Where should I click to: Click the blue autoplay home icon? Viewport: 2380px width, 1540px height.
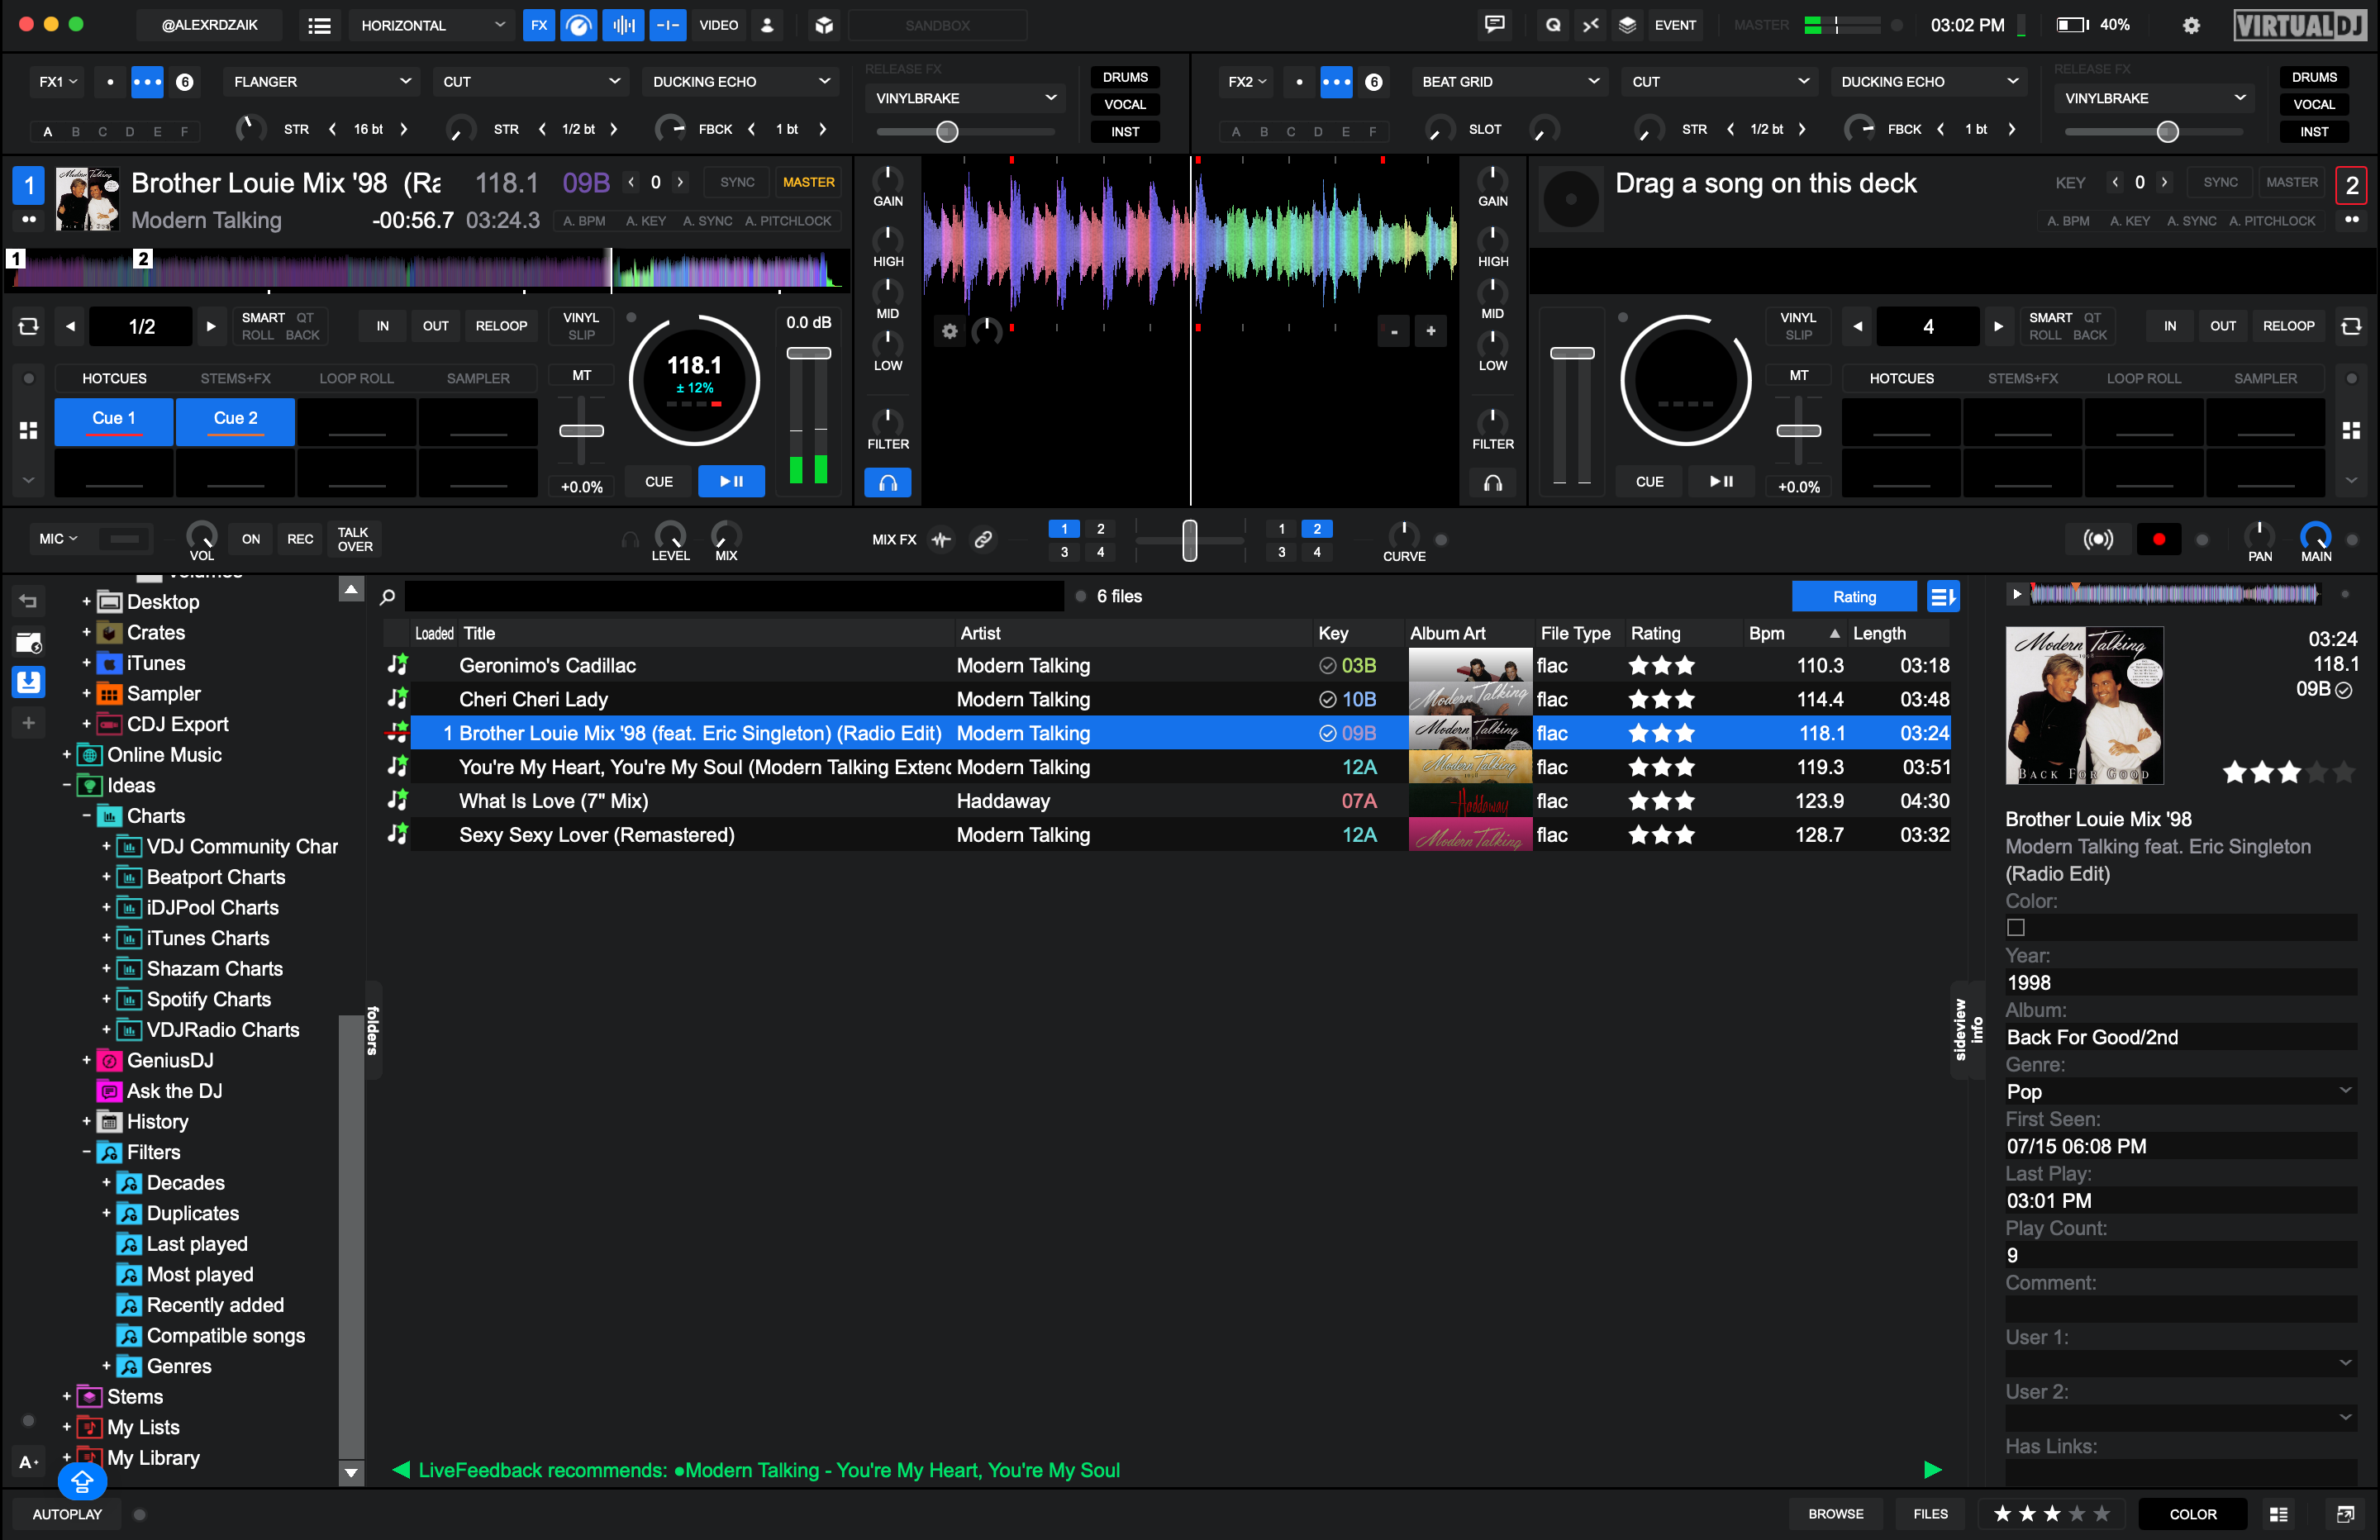[82, 1481]
